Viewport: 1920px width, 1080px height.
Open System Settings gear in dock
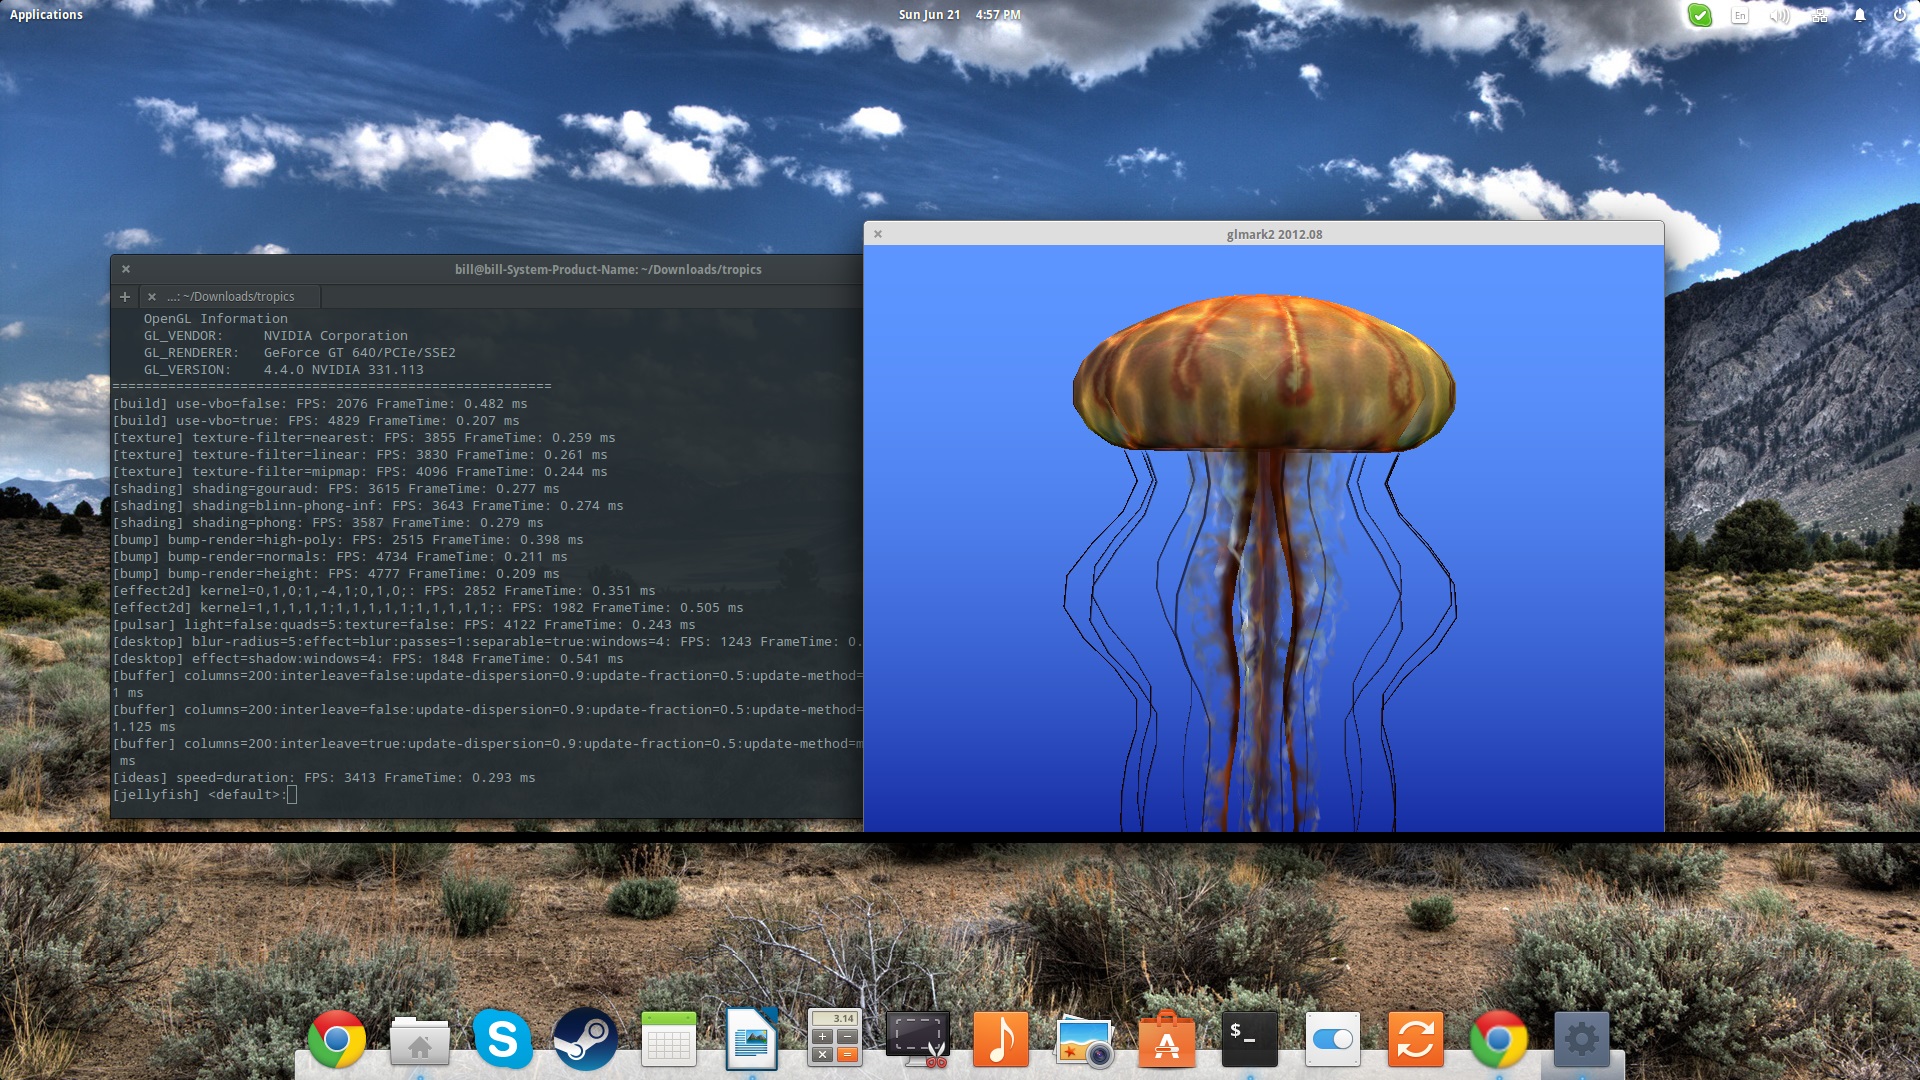tap(1581, 1039)
